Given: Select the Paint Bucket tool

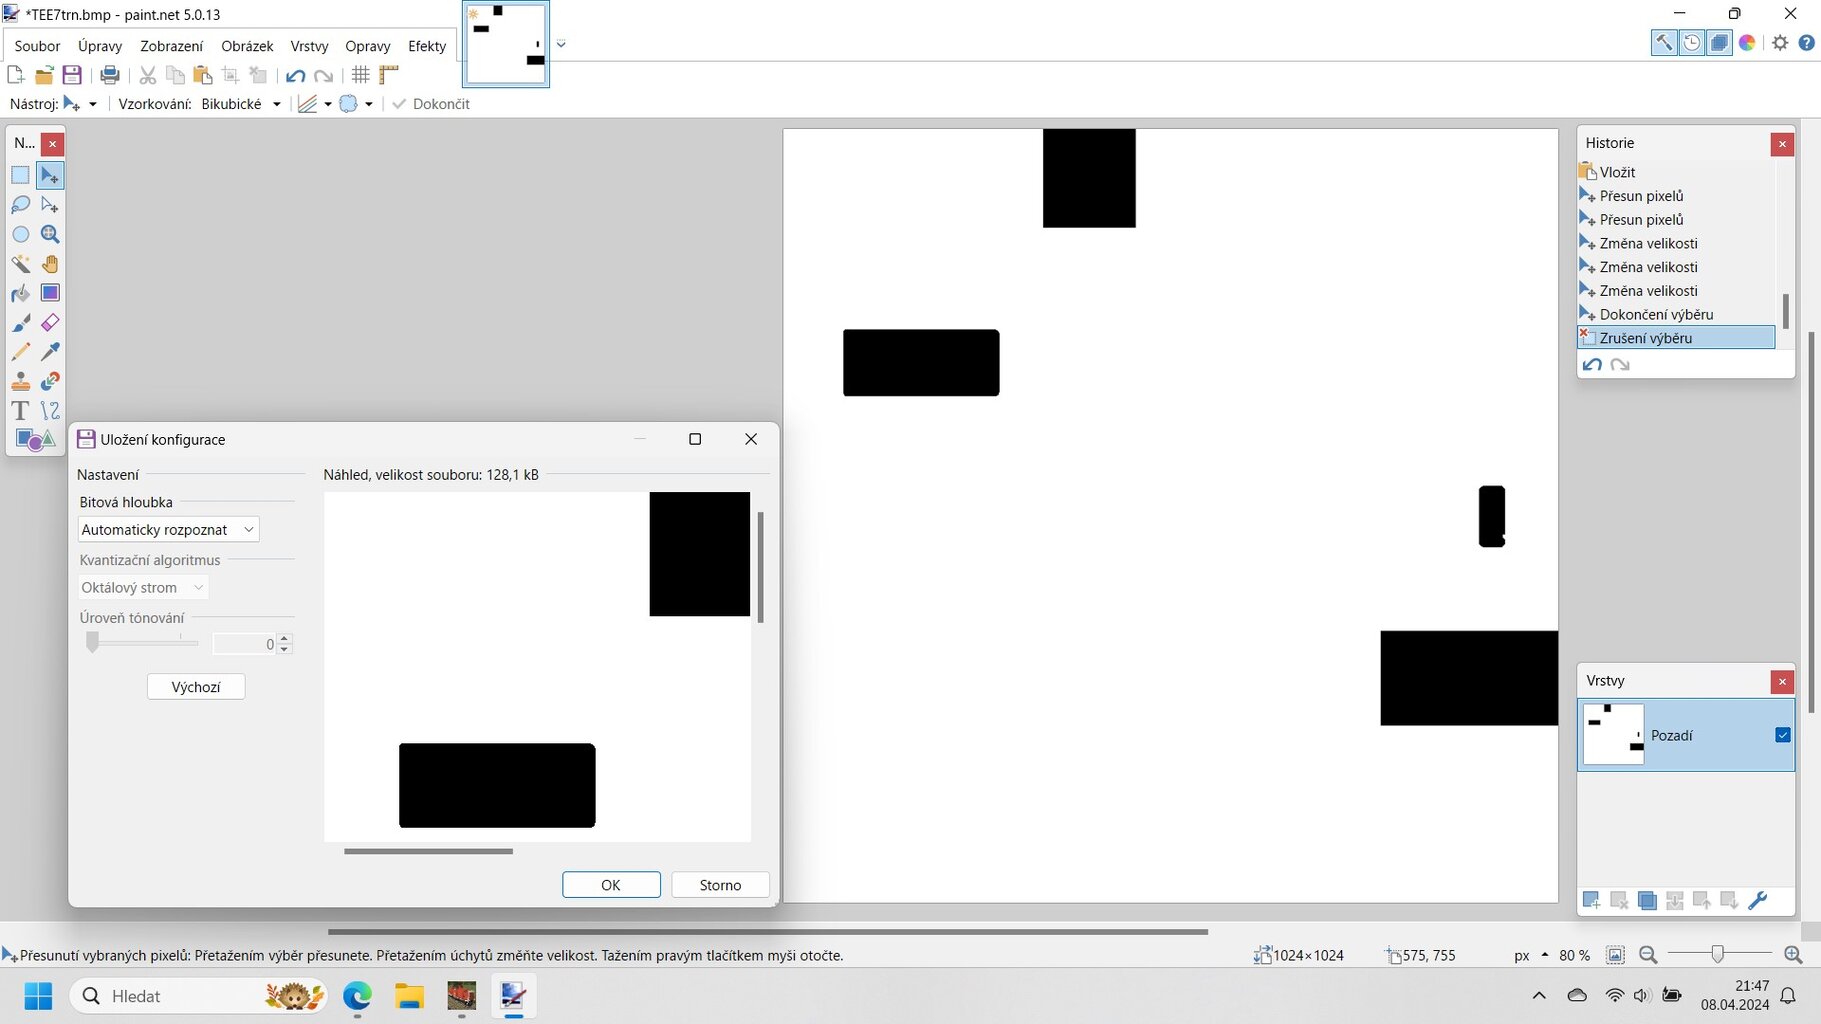Looking at the screenshot, I should [20, 293].
